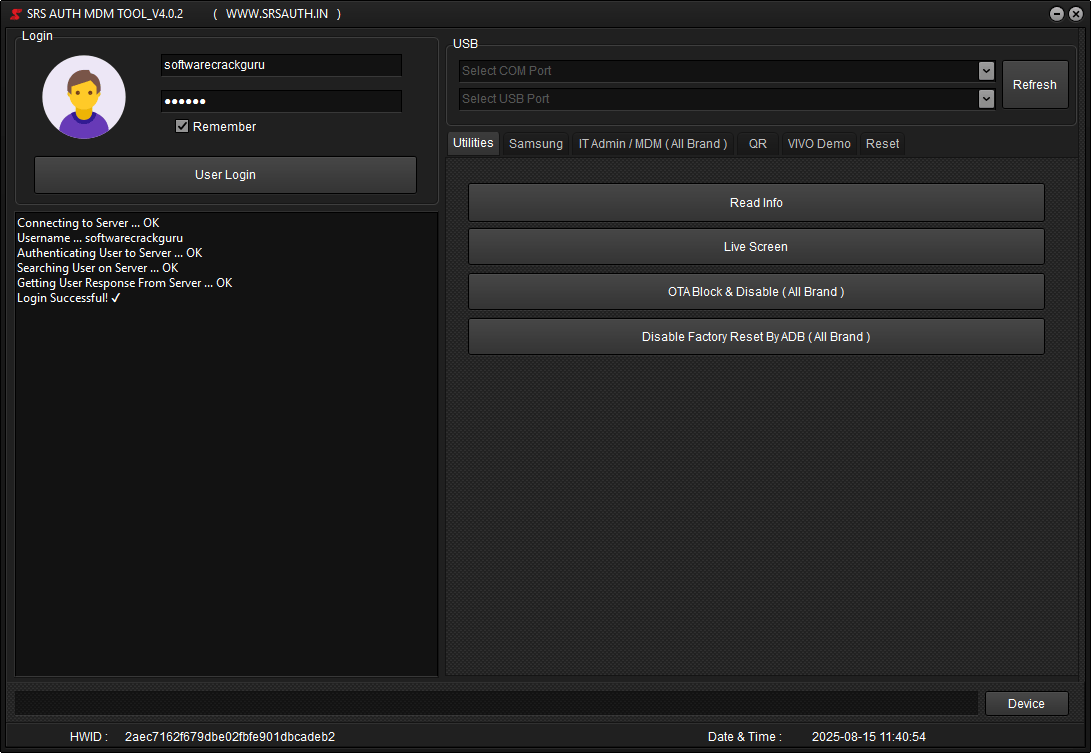Expand the COM Port list via its arrow
1091x753 pixels.
click(986, 70)
